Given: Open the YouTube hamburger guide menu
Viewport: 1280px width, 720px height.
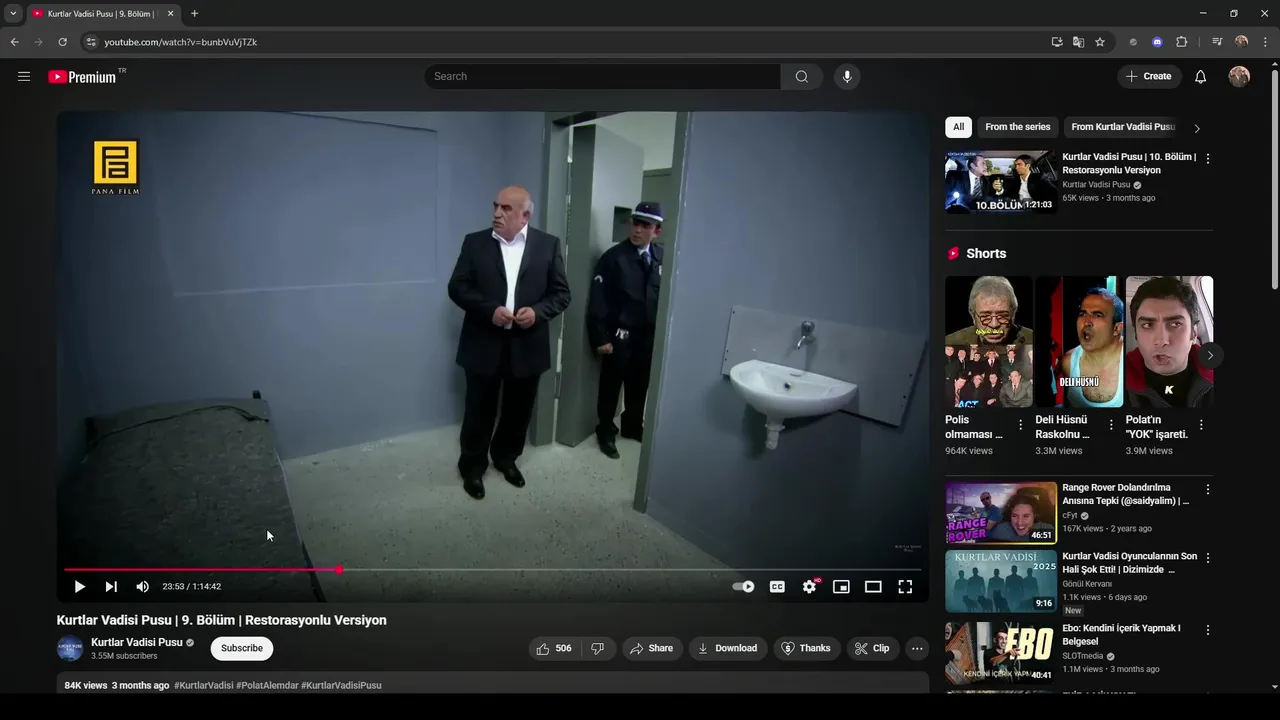Looking at the screenshot, I should tap(24, 76).
